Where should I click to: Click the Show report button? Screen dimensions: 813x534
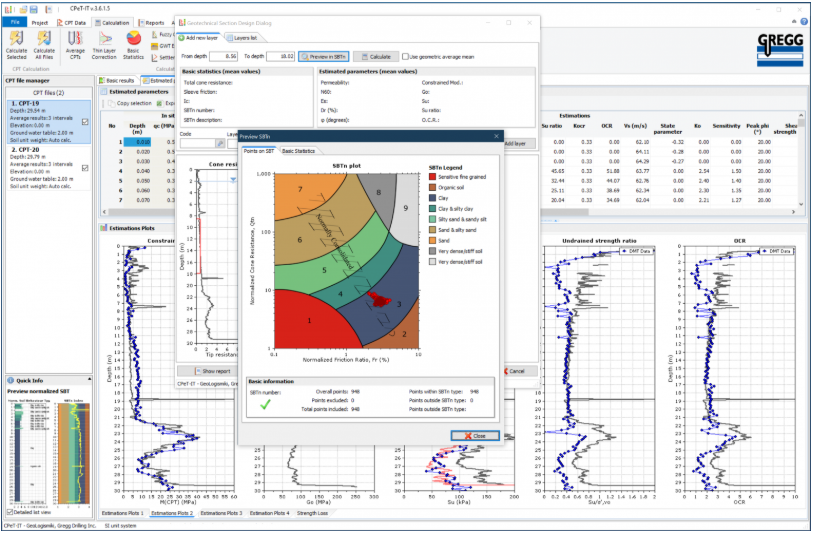click(212, 371)
